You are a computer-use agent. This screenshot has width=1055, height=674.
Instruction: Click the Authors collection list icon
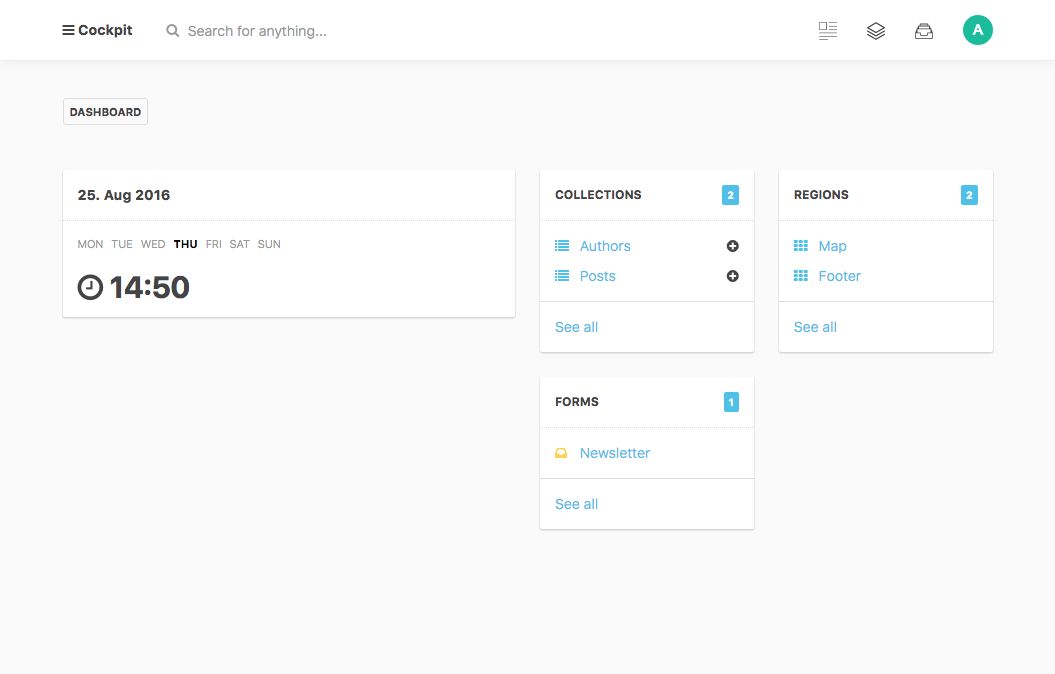pyautogui.click(x=562, y=246)
